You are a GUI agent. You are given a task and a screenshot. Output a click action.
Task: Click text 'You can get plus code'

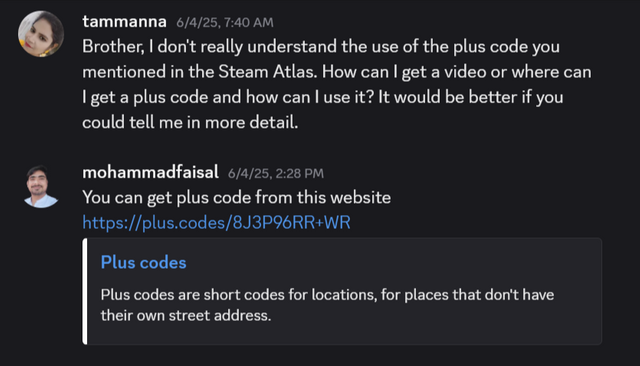pyautogui.click(x=167, y=198)
